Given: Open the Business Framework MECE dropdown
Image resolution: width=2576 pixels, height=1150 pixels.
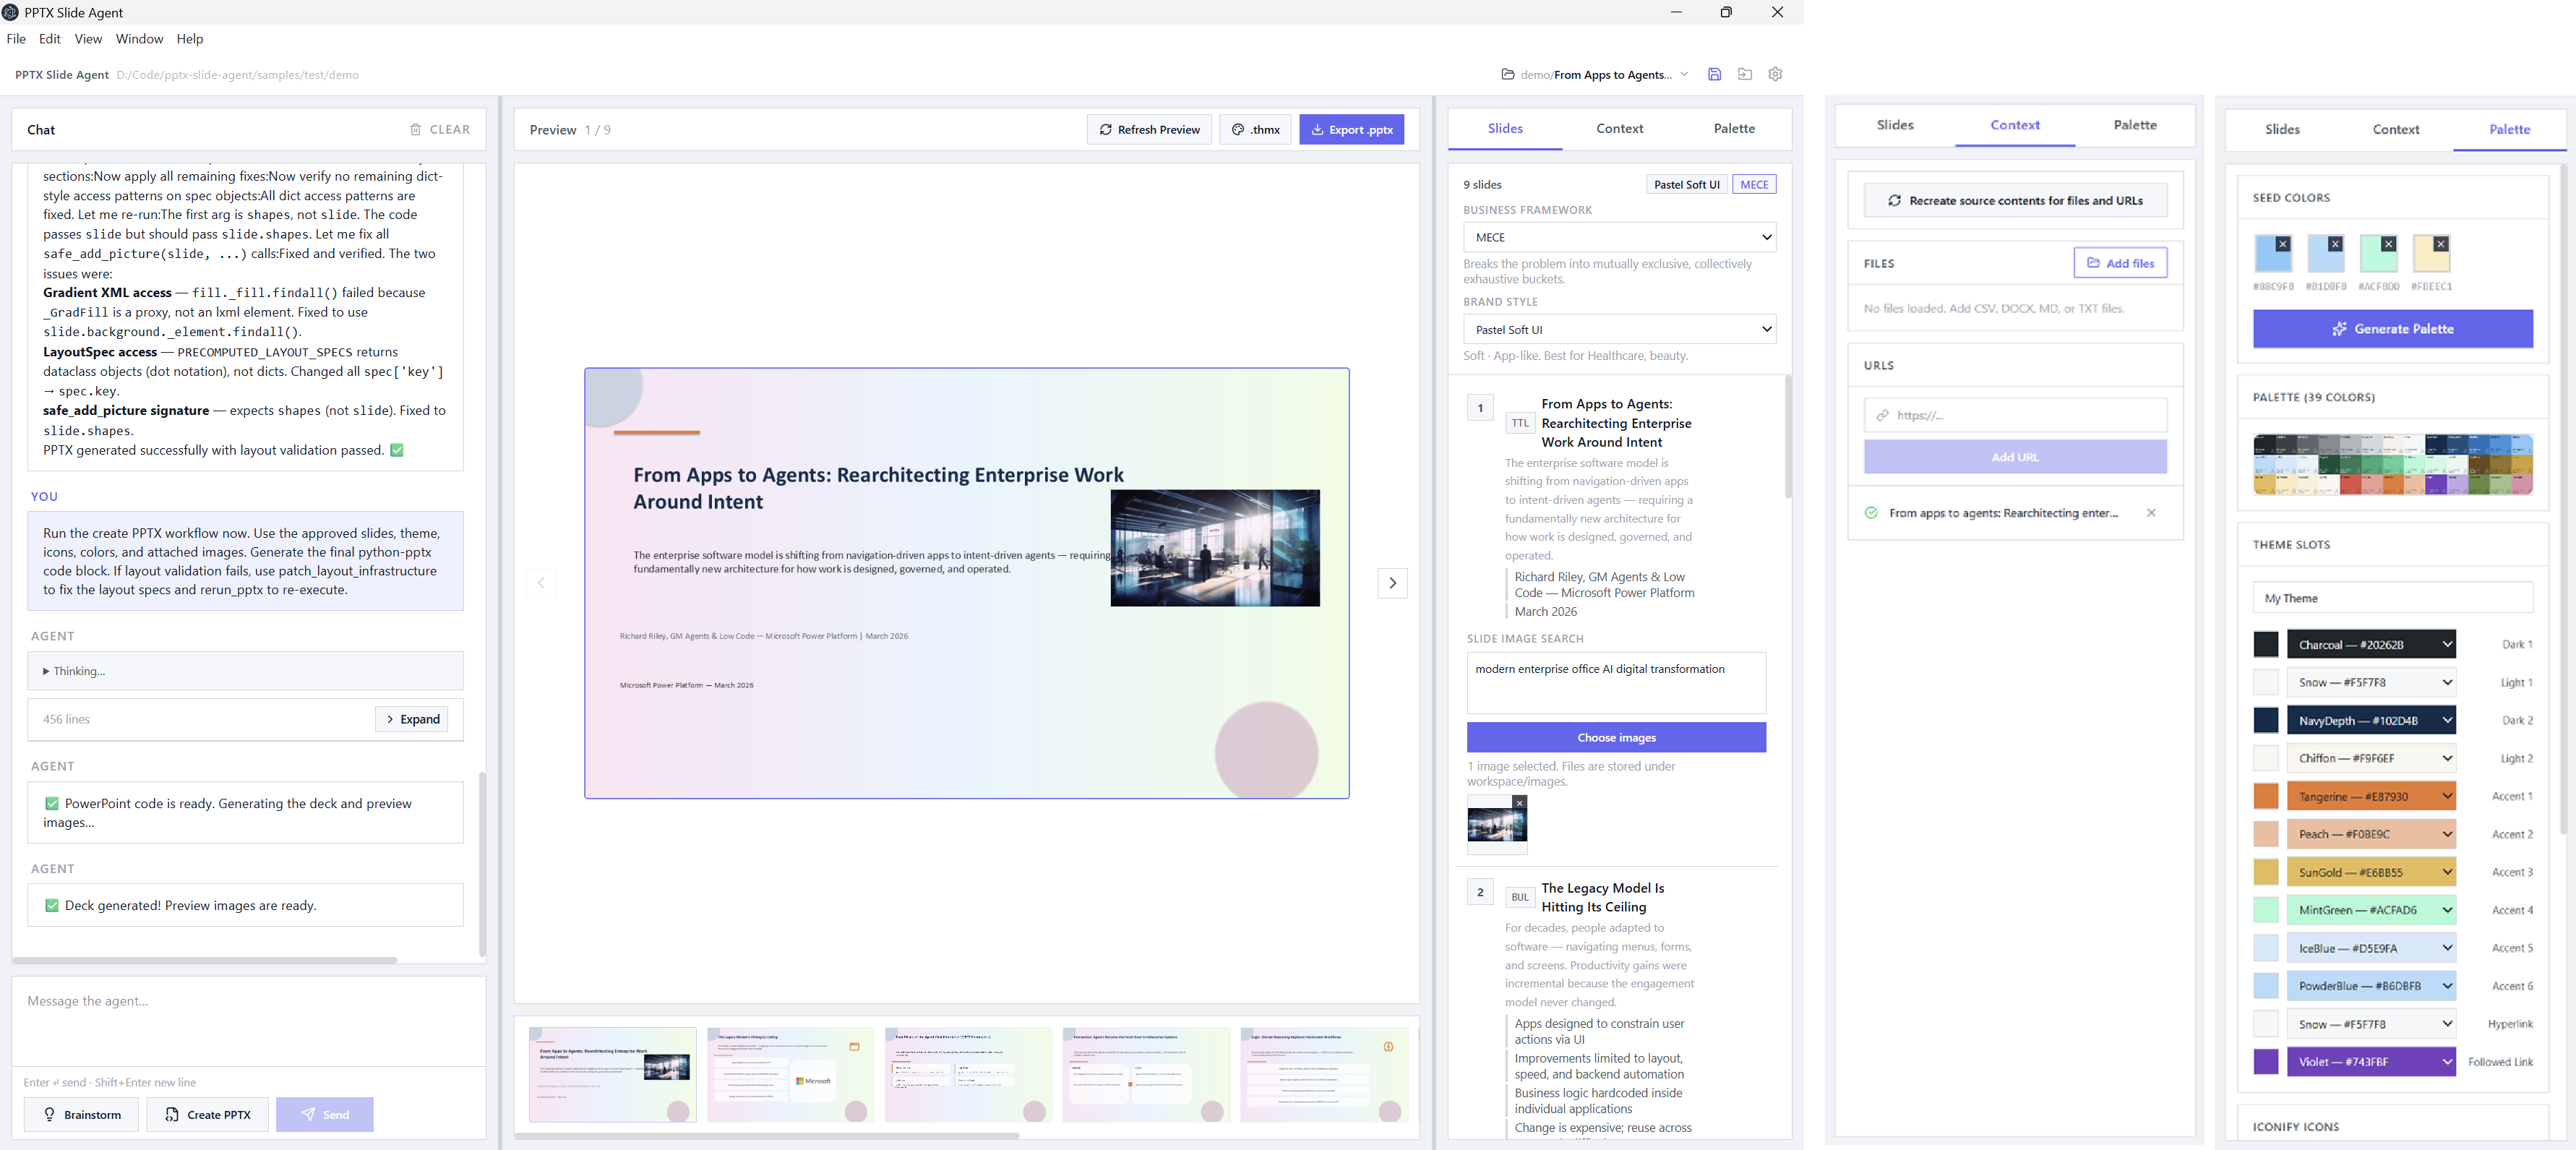Looking at the screenshot, I should click(x=1619, y=237).
